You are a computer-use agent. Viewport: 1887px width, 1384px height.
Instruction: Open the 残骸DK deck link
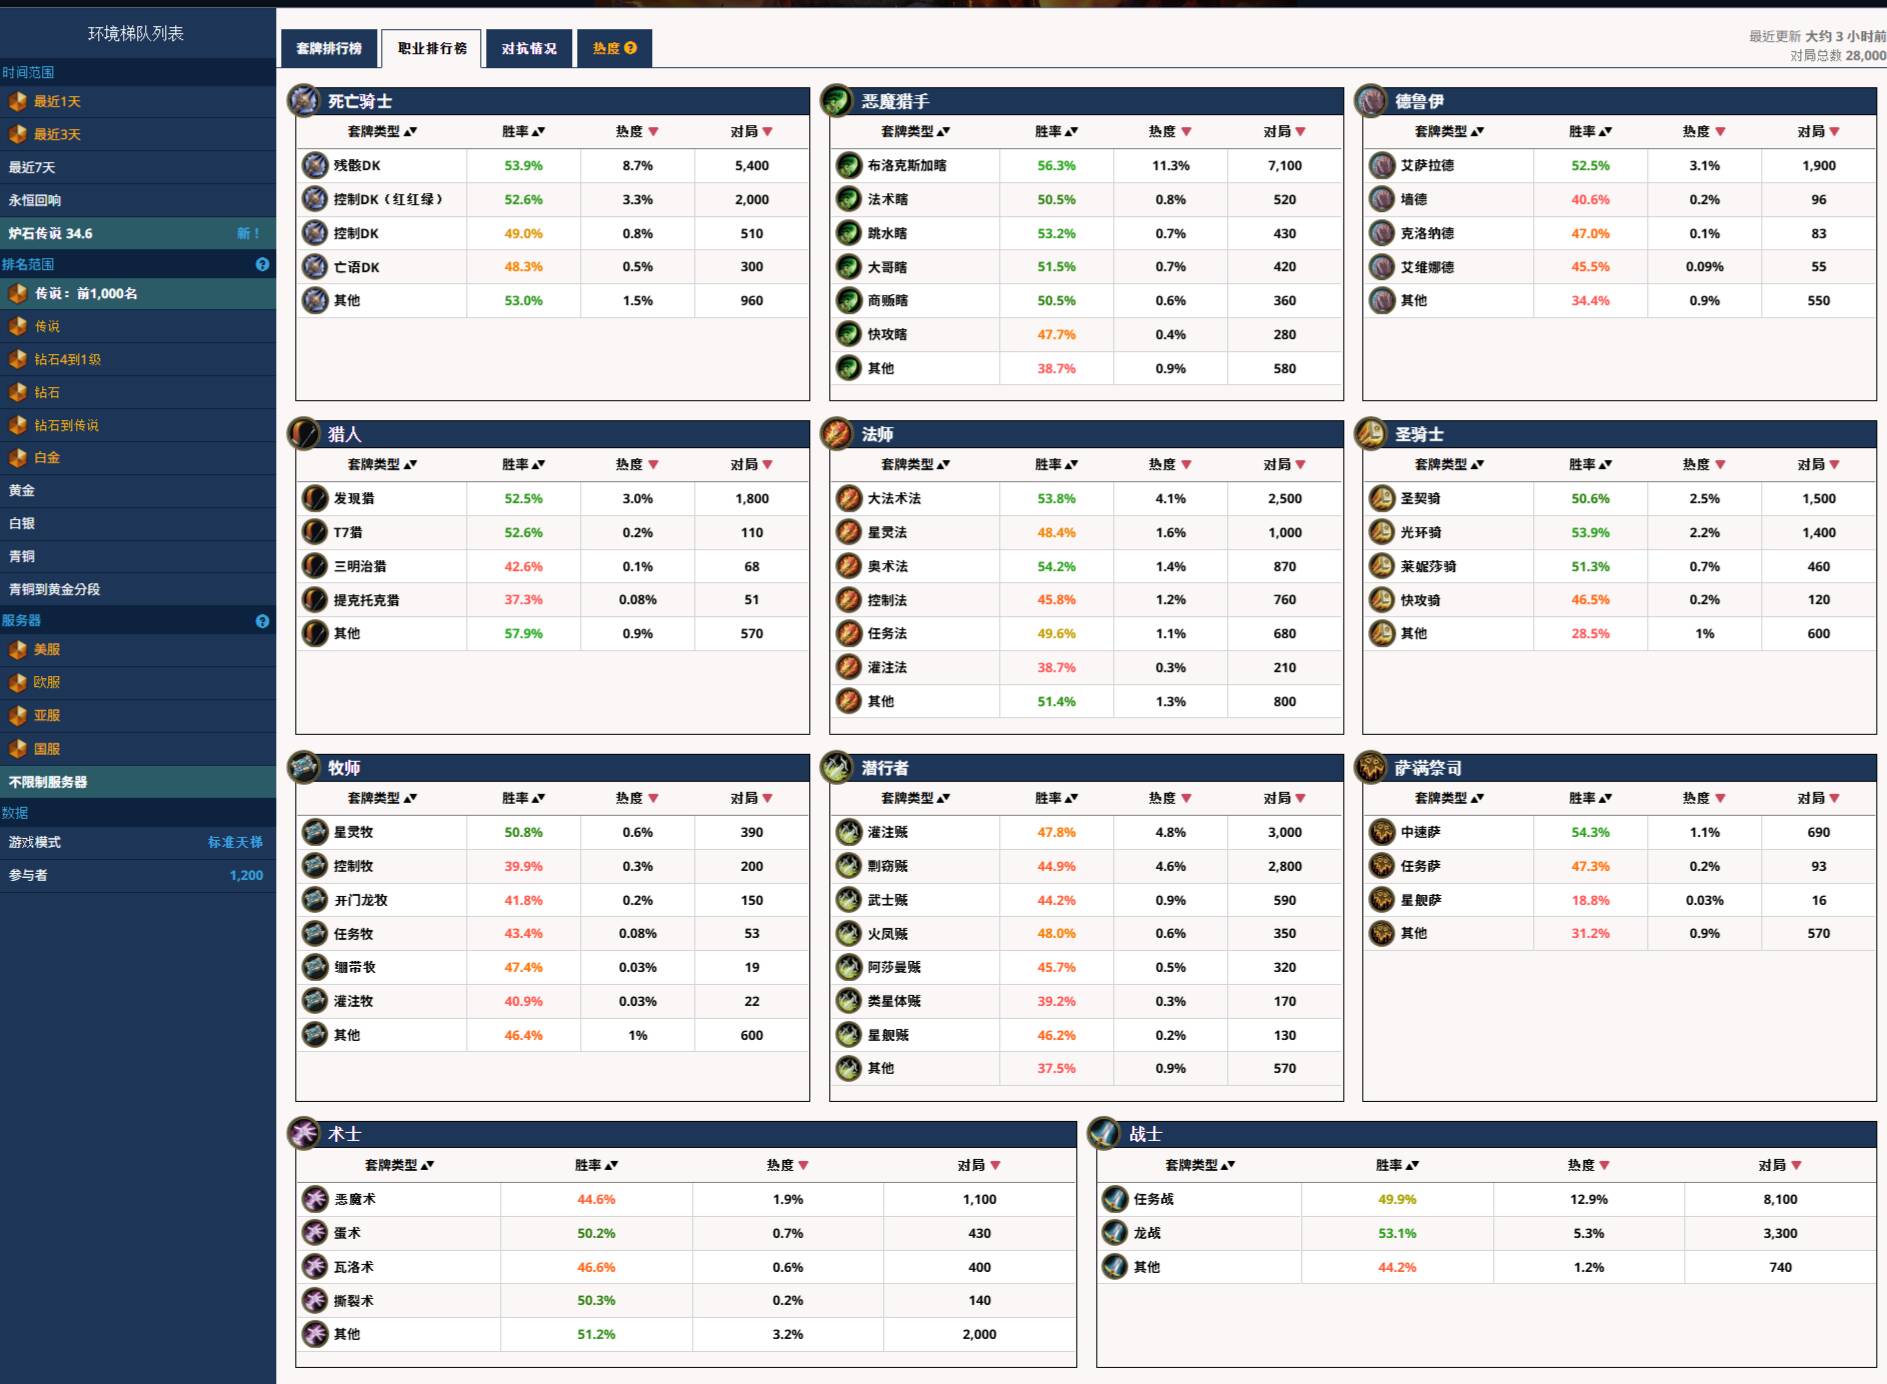point(357,166)
